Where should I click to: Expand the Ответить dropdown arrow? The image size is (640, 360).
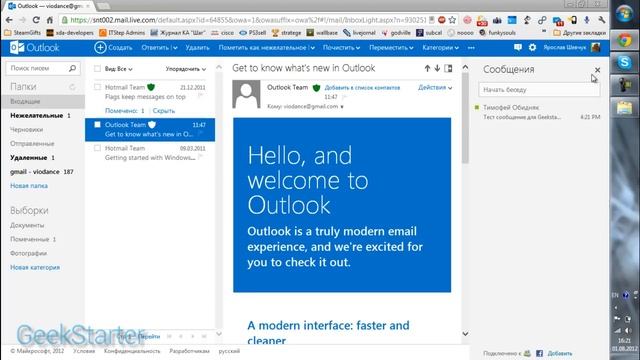point(175,48)
